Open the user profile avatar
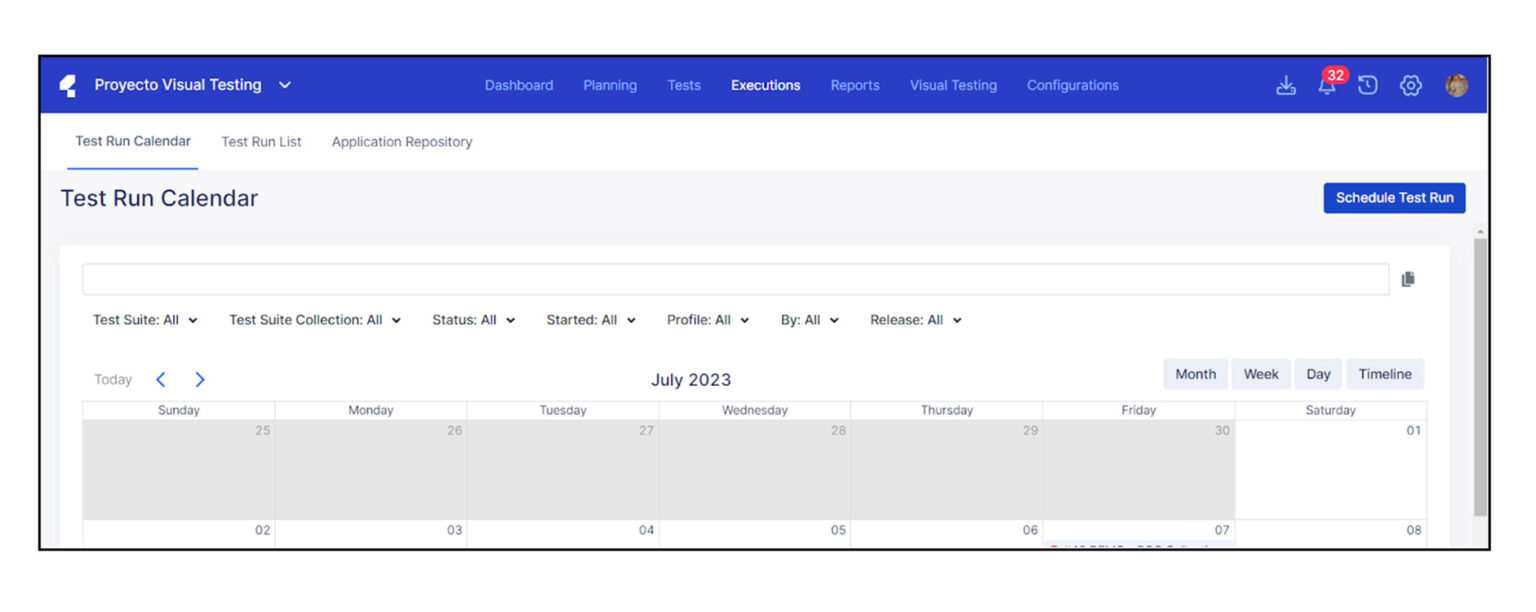 [x=1456, y=86]
